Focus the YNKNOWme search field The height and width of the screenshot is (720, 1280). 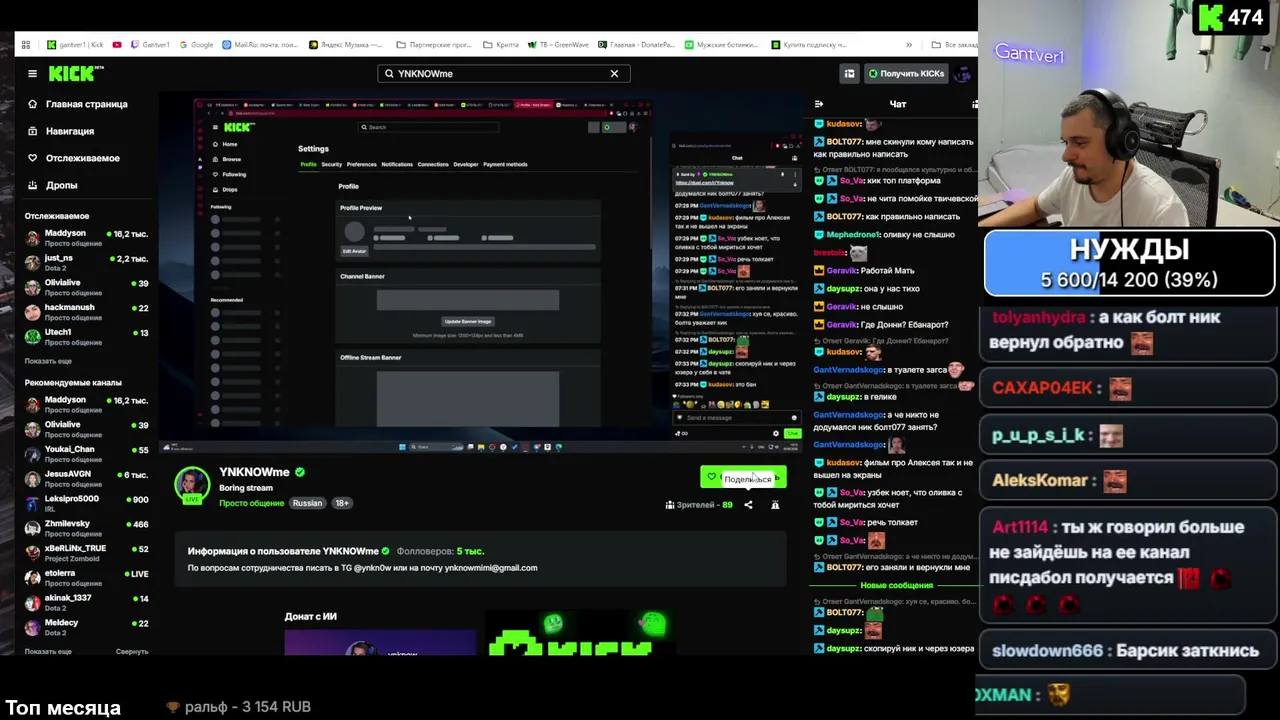[x=503, y=73]
